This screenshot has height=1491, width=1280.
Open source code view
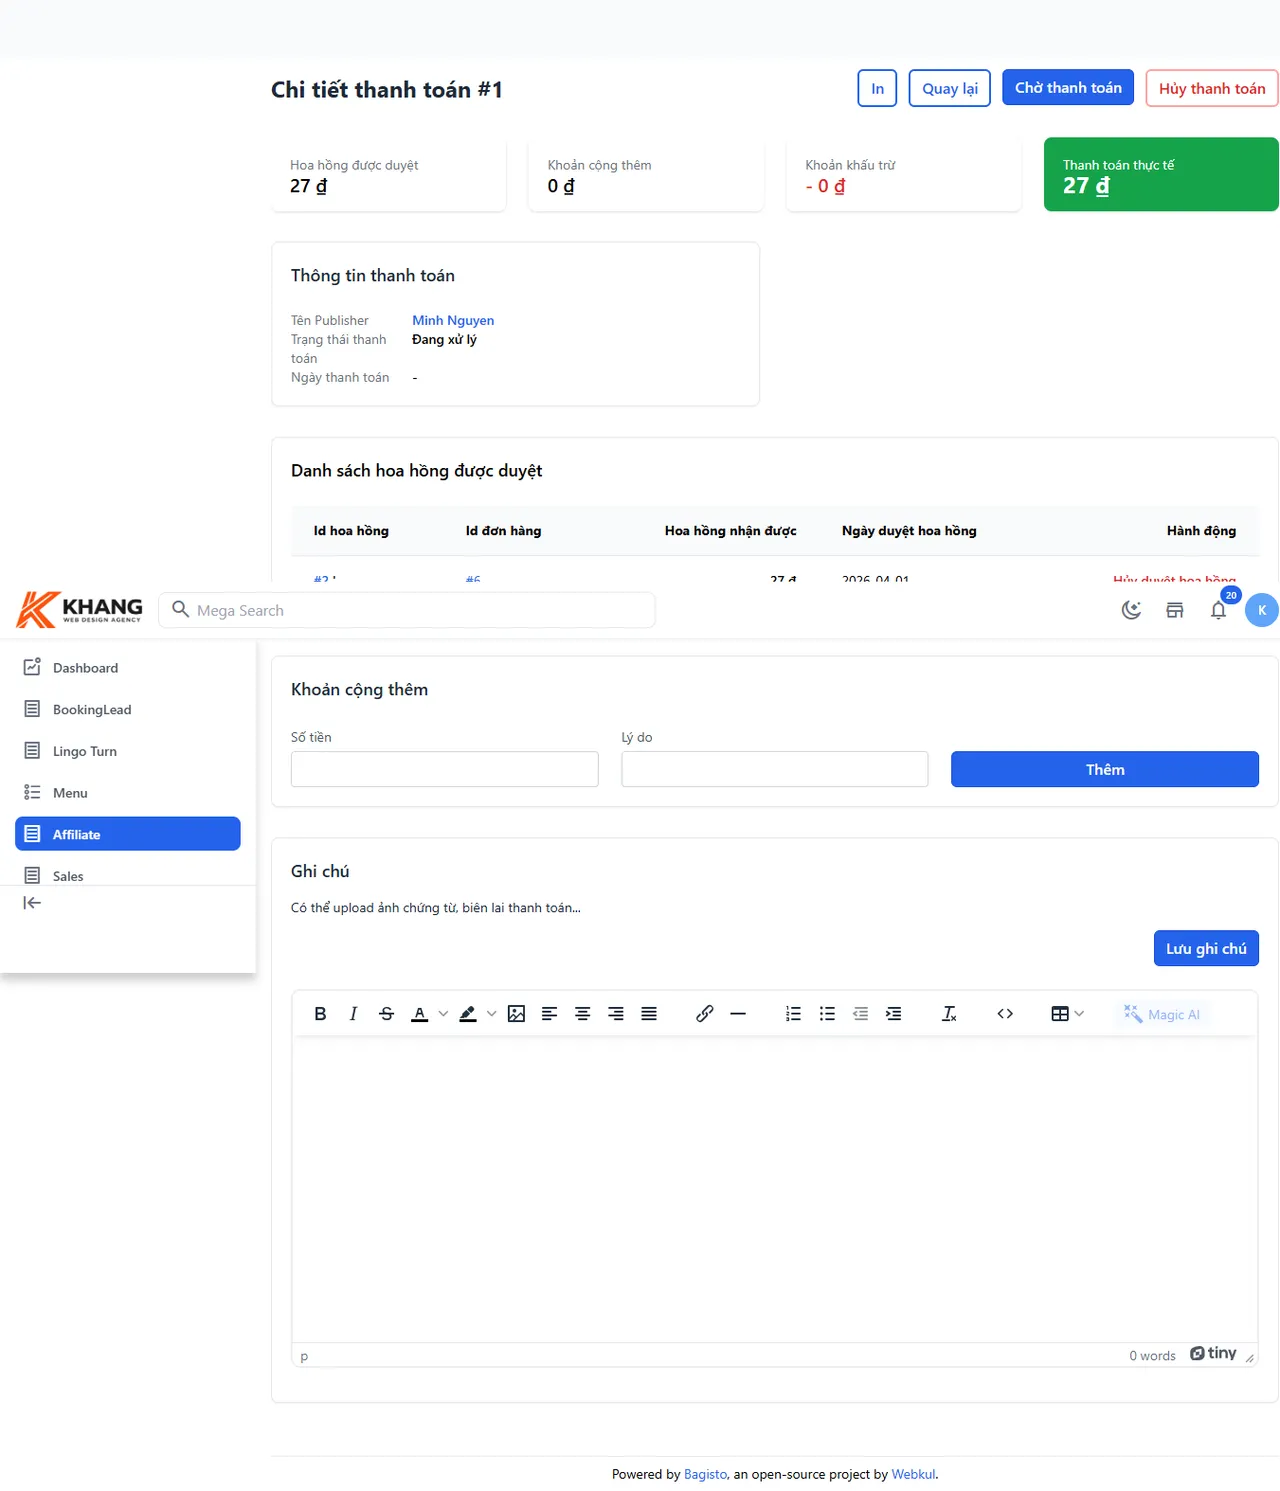(x=1005, y=1014)
